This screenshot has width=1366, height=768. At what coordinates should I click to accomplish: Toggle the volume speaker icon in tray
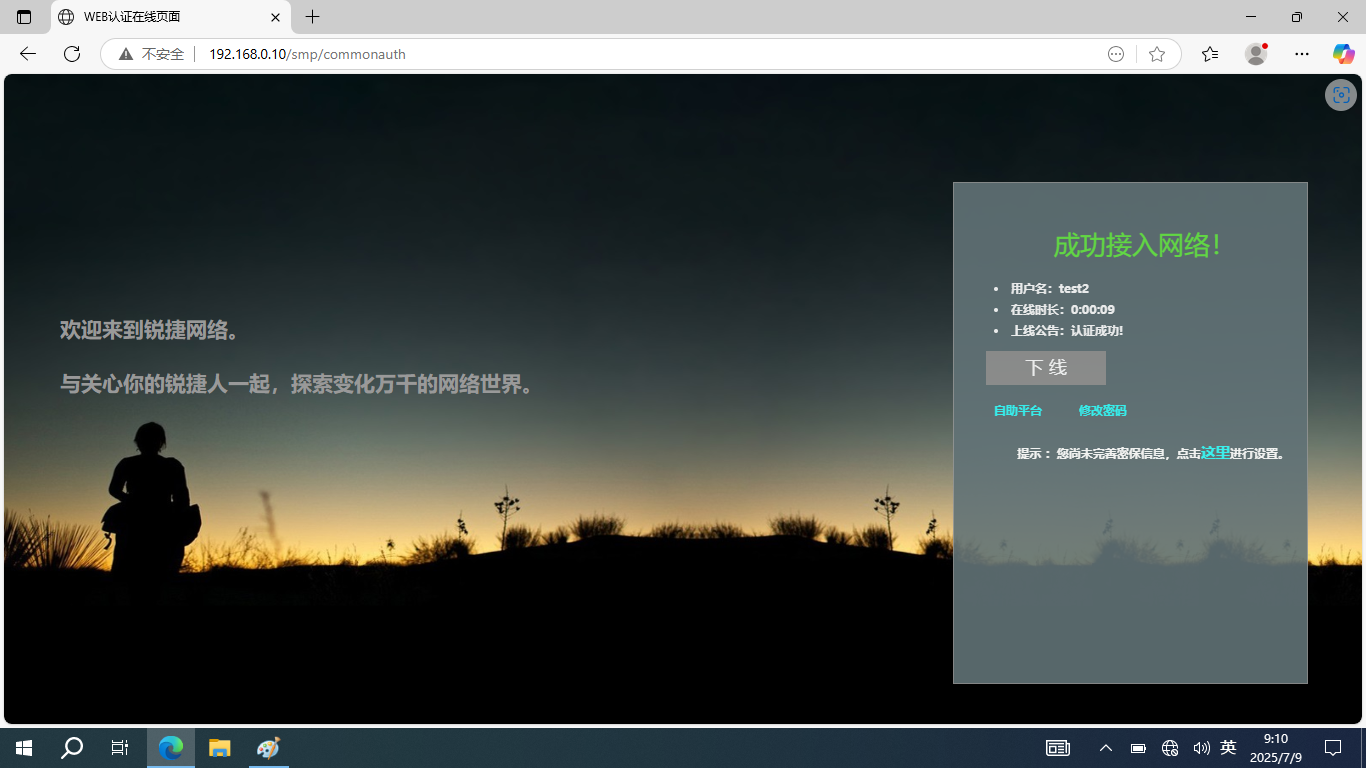point(1201,748)
